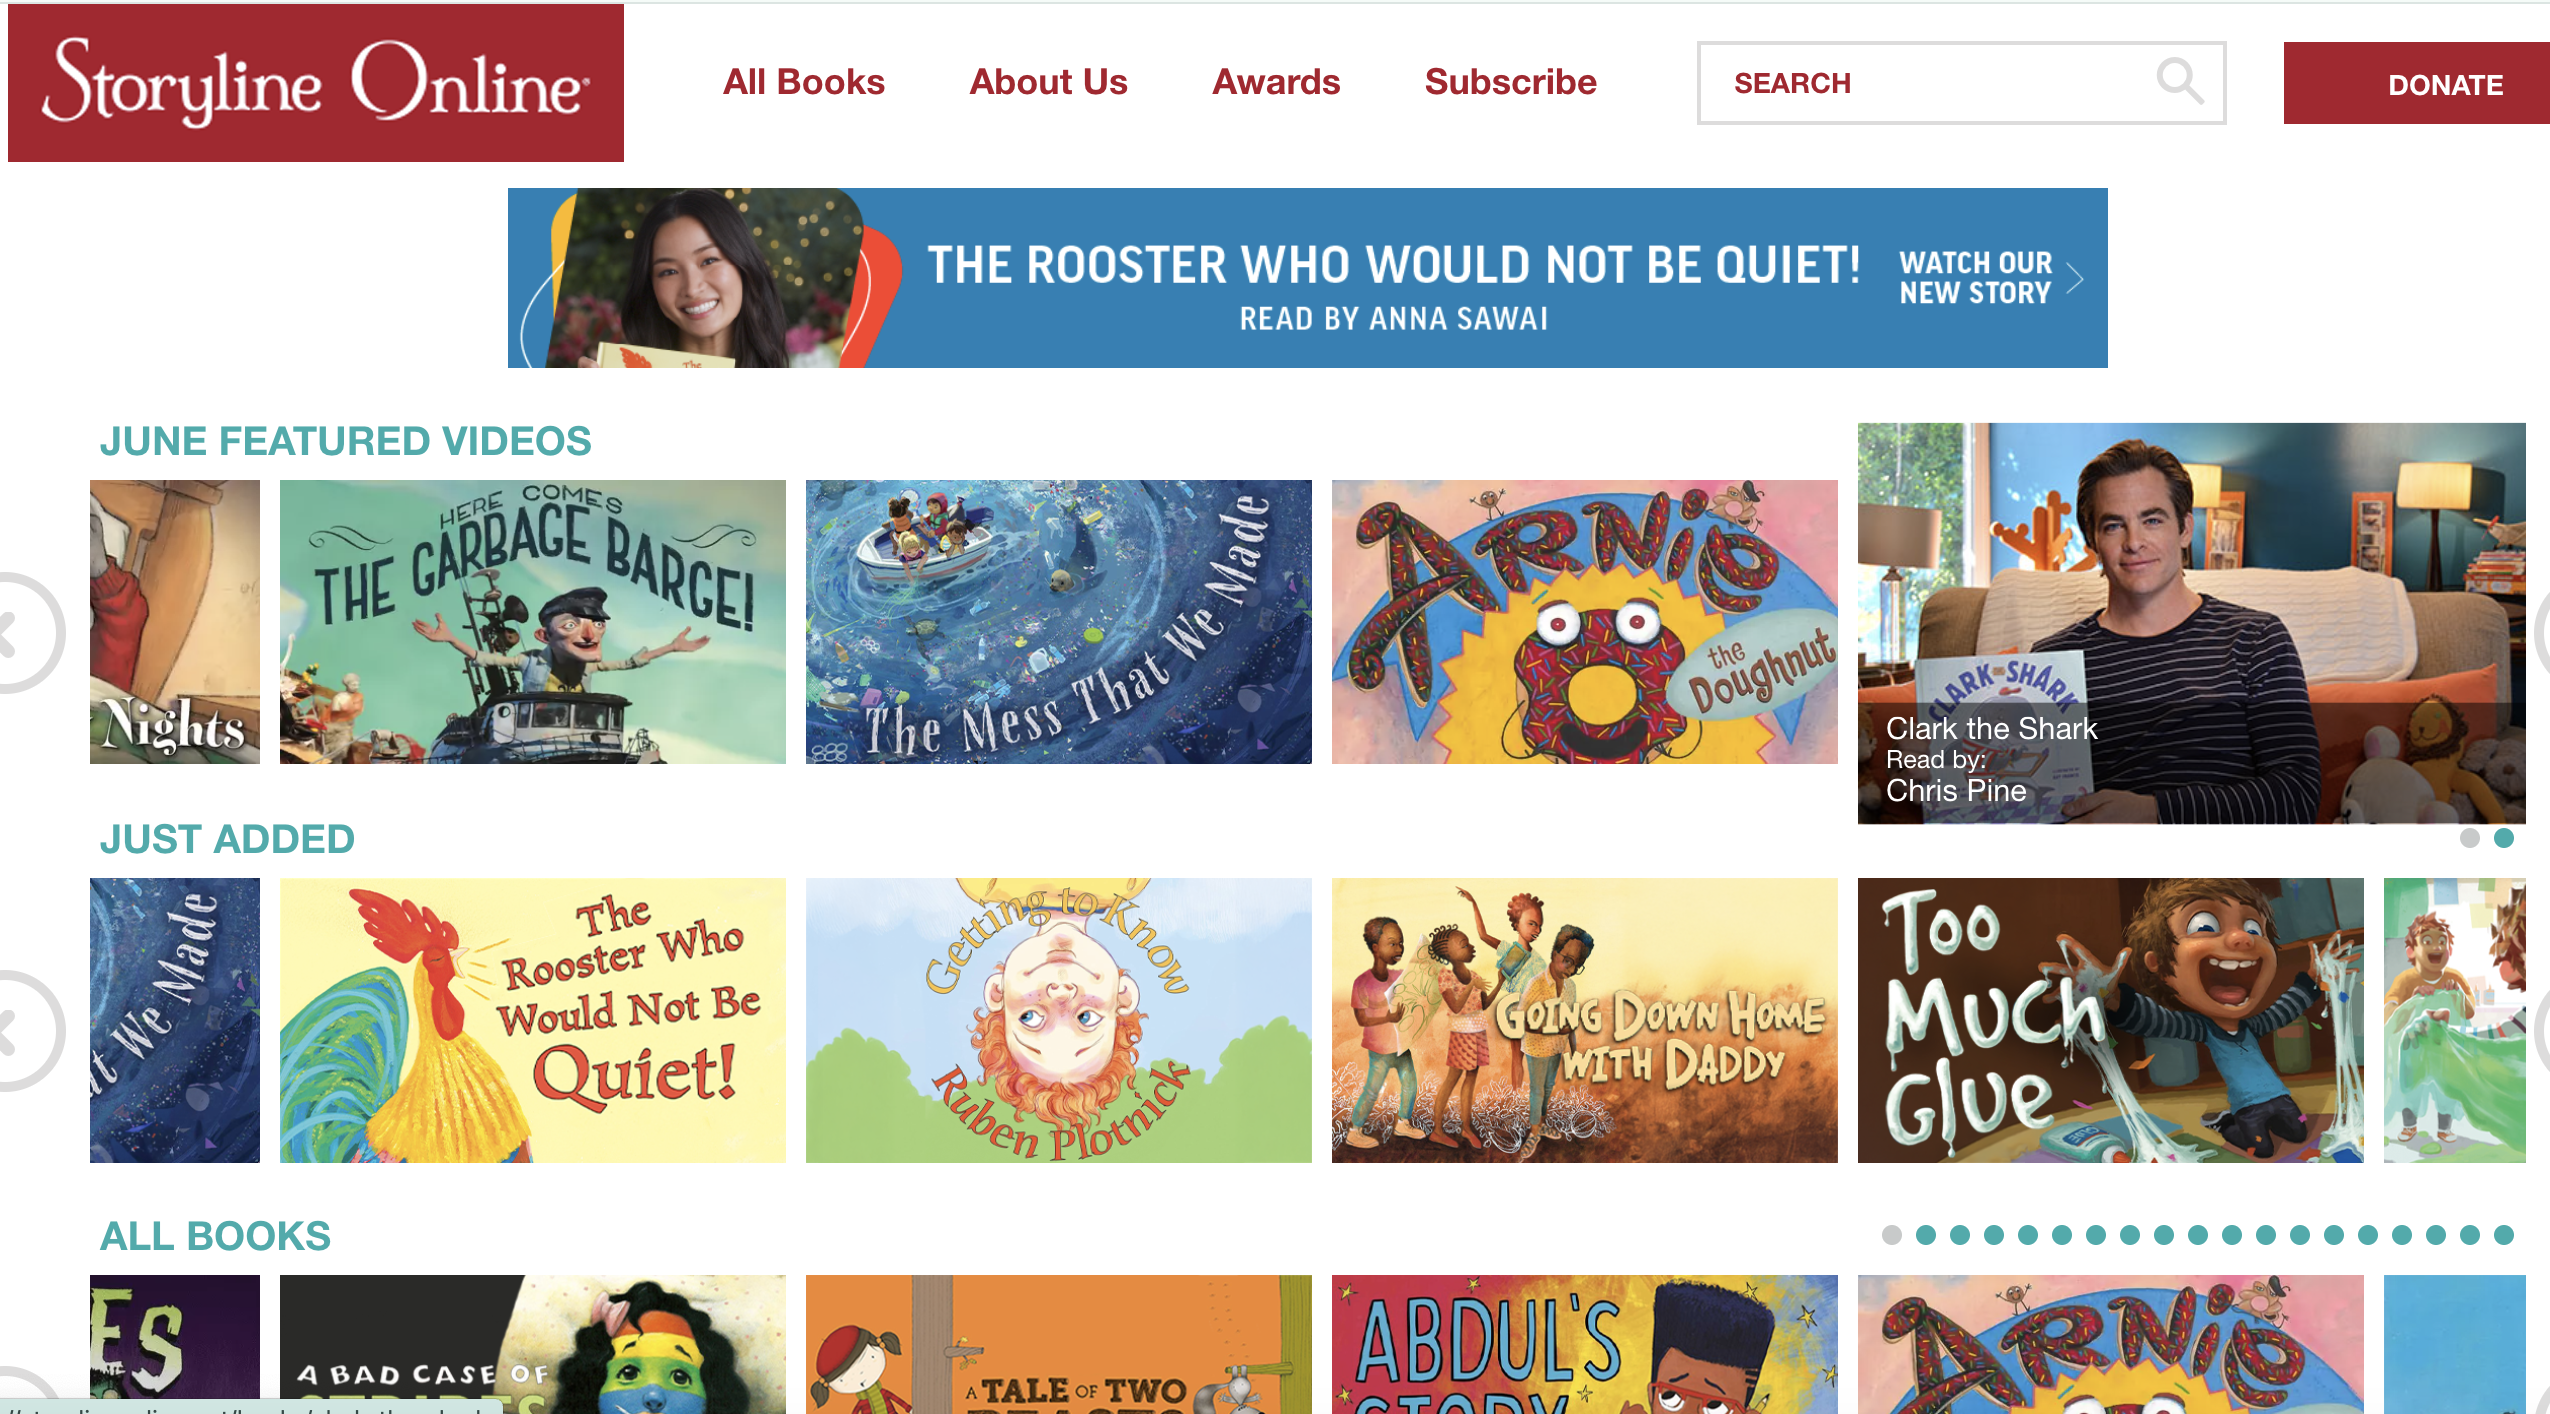Image resolution: width=2550 pixels, height=1414 pixels.
Task: Open Here Comes the Garbage Barge video
Action: click(533, 622)
